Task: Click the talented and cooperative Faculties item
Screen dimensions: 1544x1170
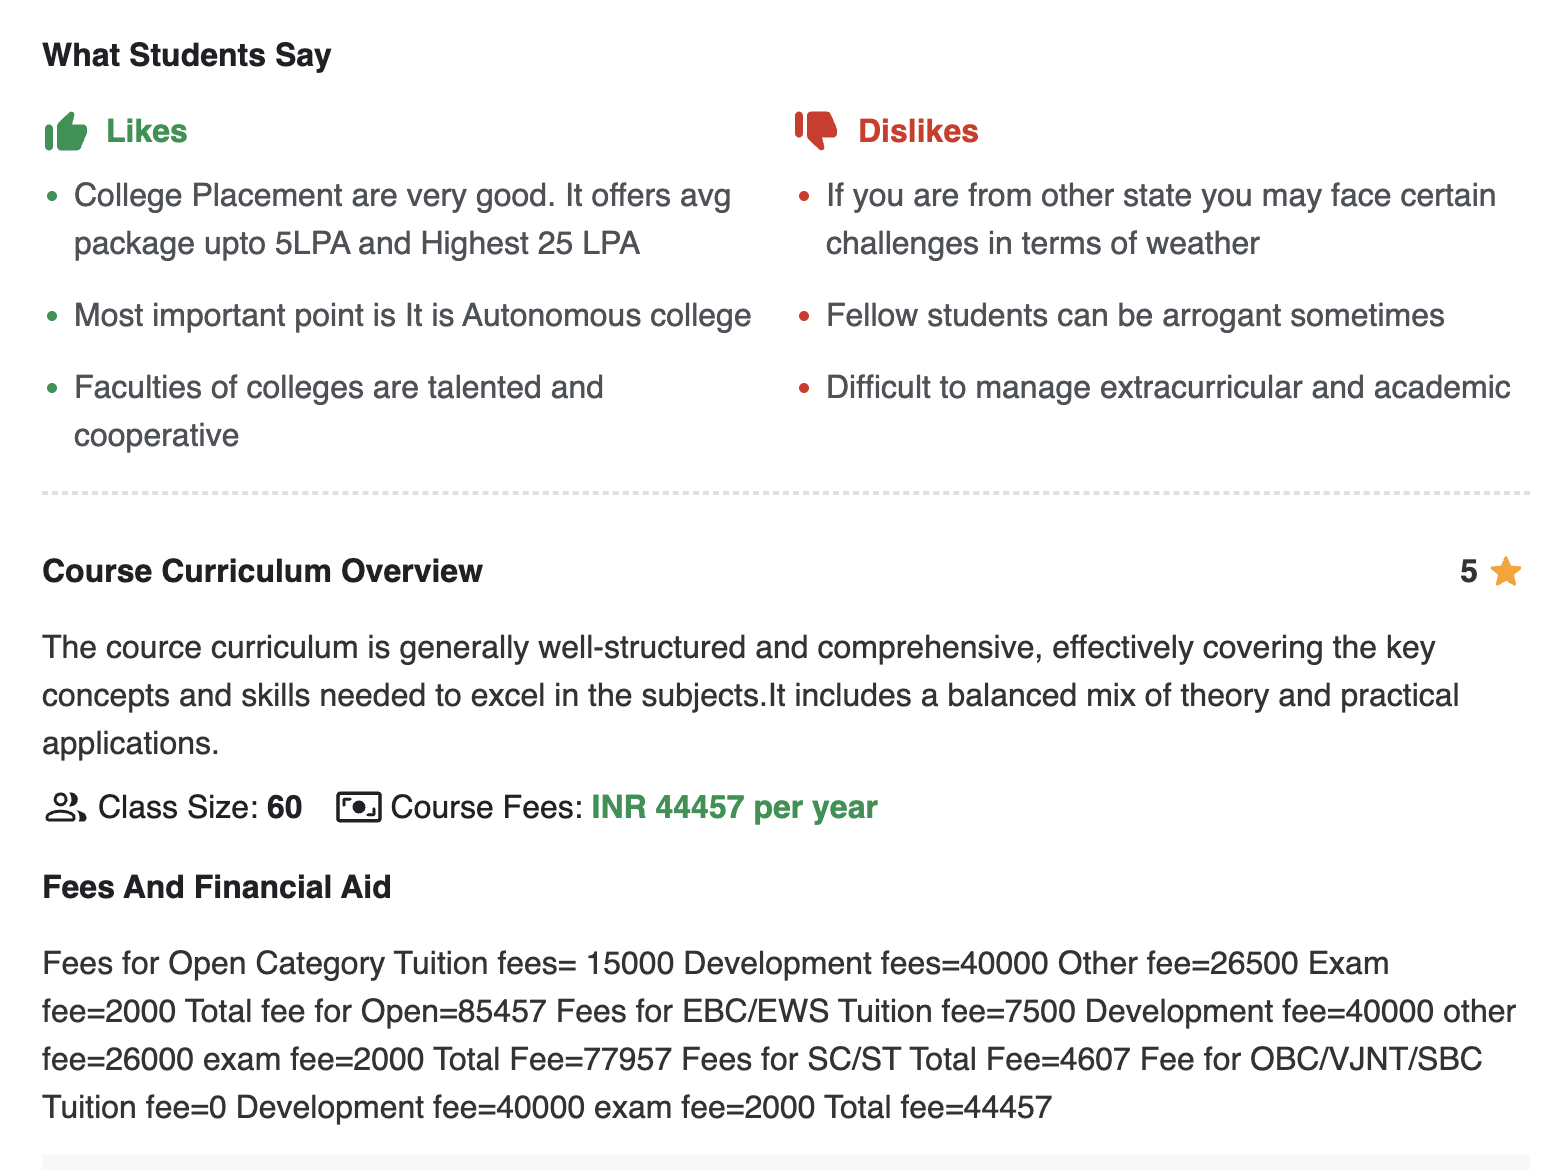Action: point(338,411)
